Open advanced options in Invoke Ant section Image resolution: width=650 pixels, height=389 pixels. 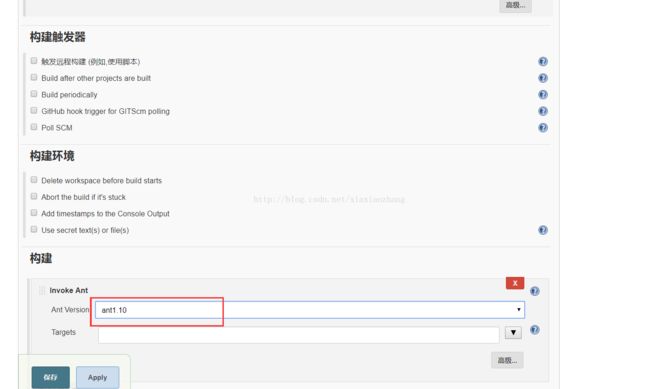click(x=507, y=360)
